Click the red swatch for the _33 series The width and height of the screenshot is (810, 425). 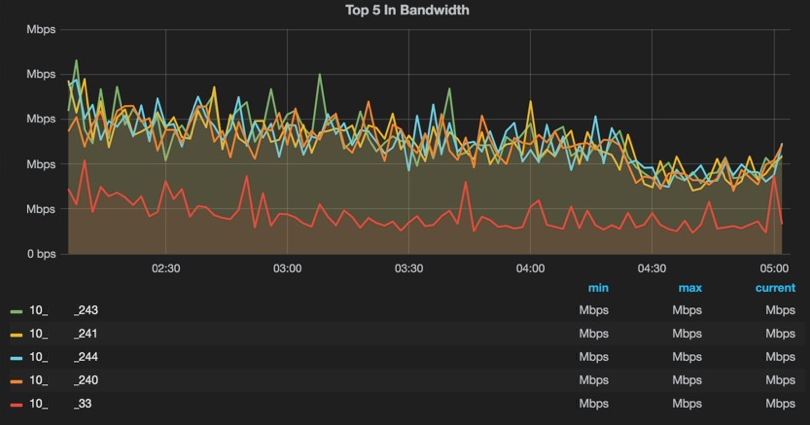(x=17, y=404)
